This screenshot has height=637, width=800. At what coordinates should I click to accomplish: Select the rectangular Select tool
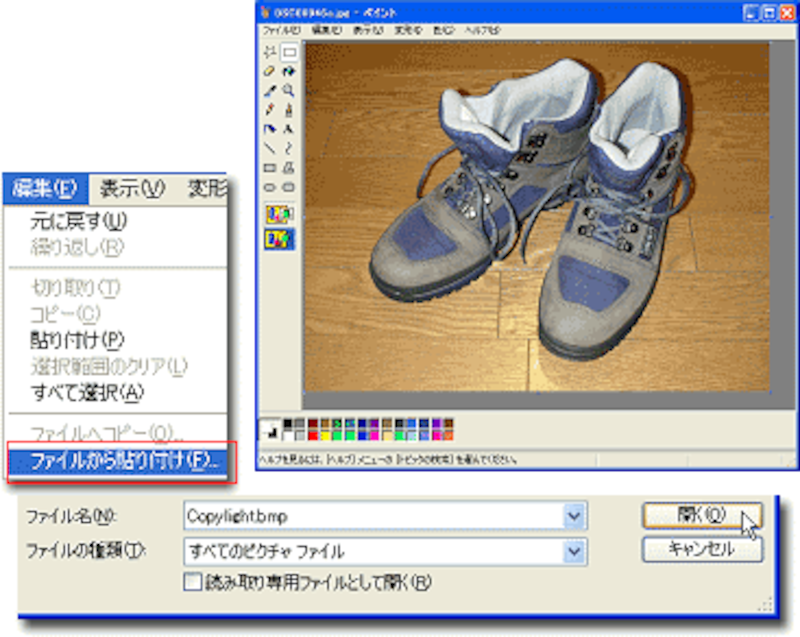pos(289,52)
